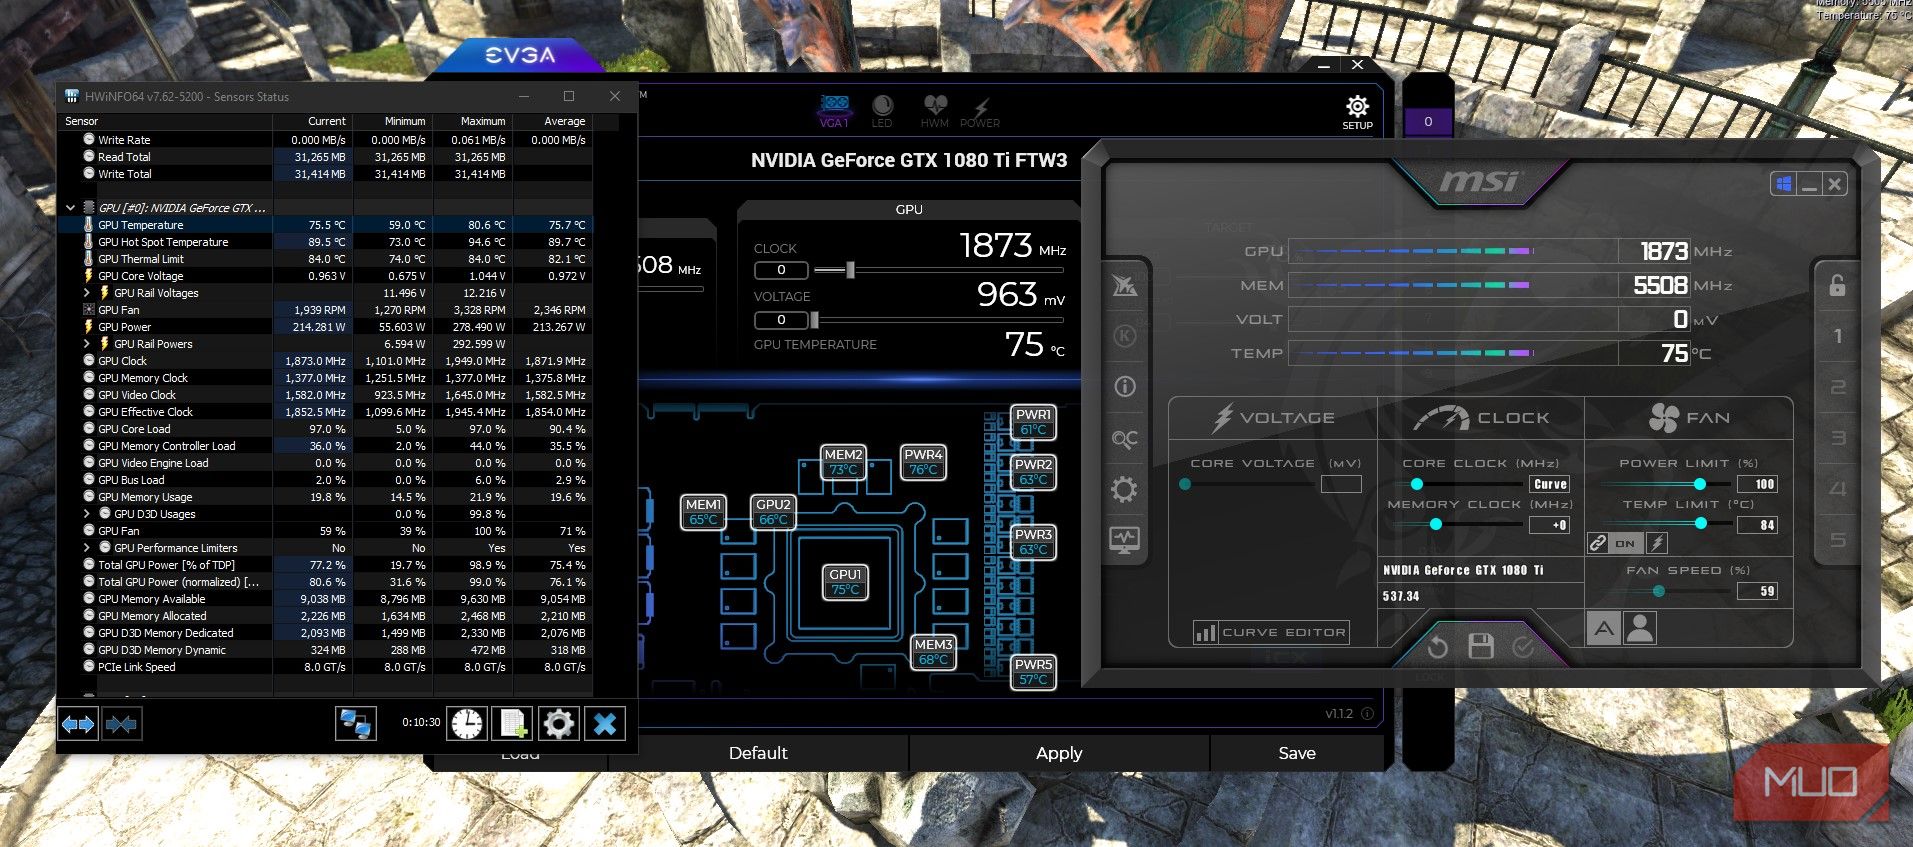Screen dimensions: 1913x847
Task: Click the Fan Speed percentage input field
Action: tap(1757, 591)
